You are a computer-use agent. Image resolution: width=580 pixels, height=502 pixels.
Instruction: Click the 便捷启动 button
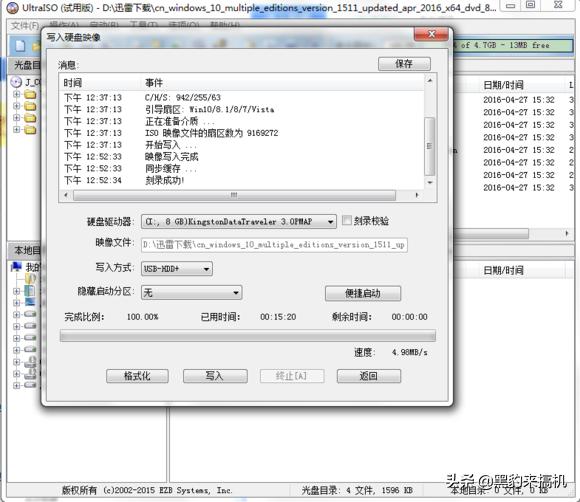pyautogui.click(x=363, y=293)
